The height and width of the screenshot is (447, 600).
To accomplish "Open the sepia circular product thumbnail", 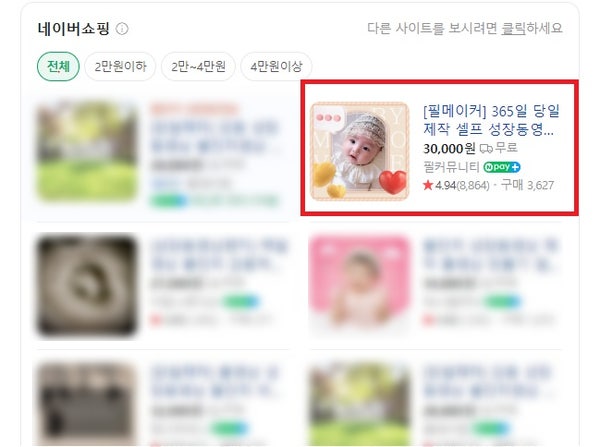I will 87,285.
